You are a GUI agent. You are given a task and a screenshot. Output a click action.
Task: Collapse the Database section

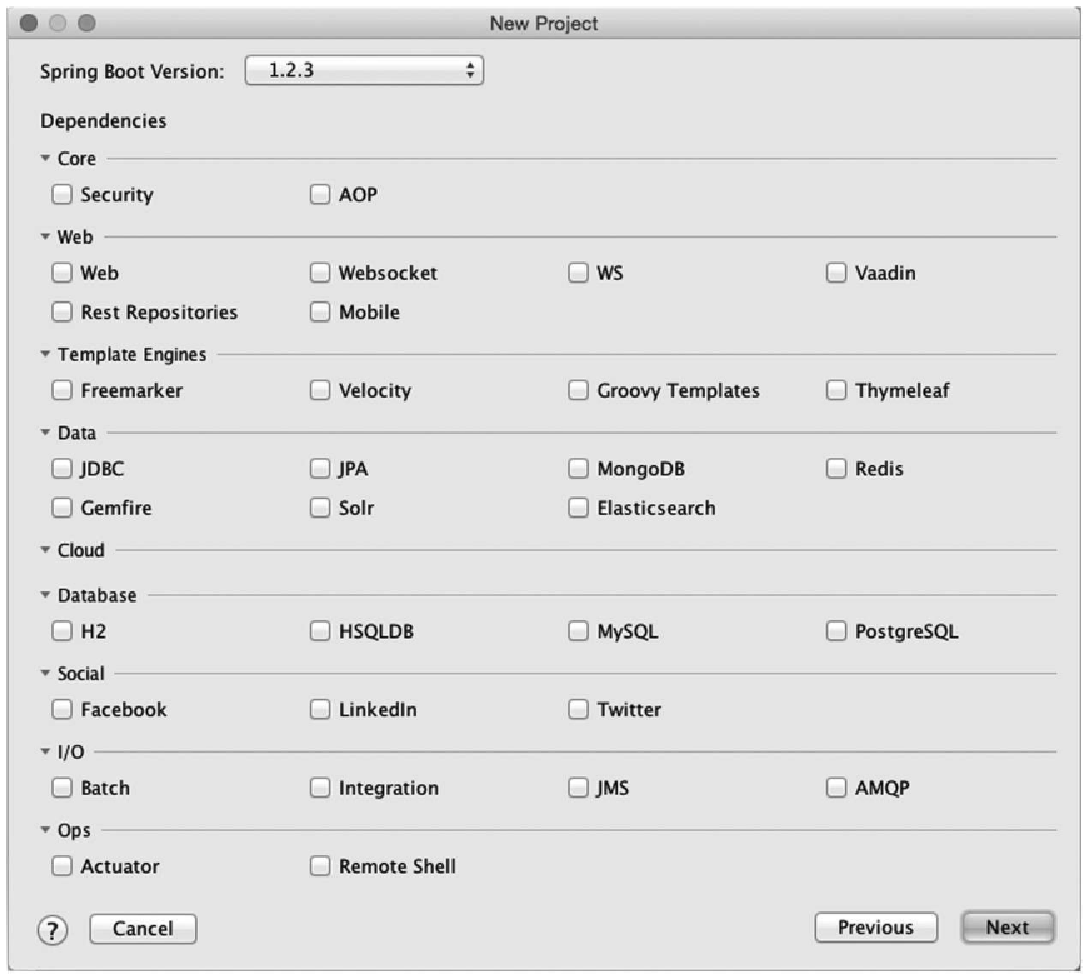tap(45, 594)
